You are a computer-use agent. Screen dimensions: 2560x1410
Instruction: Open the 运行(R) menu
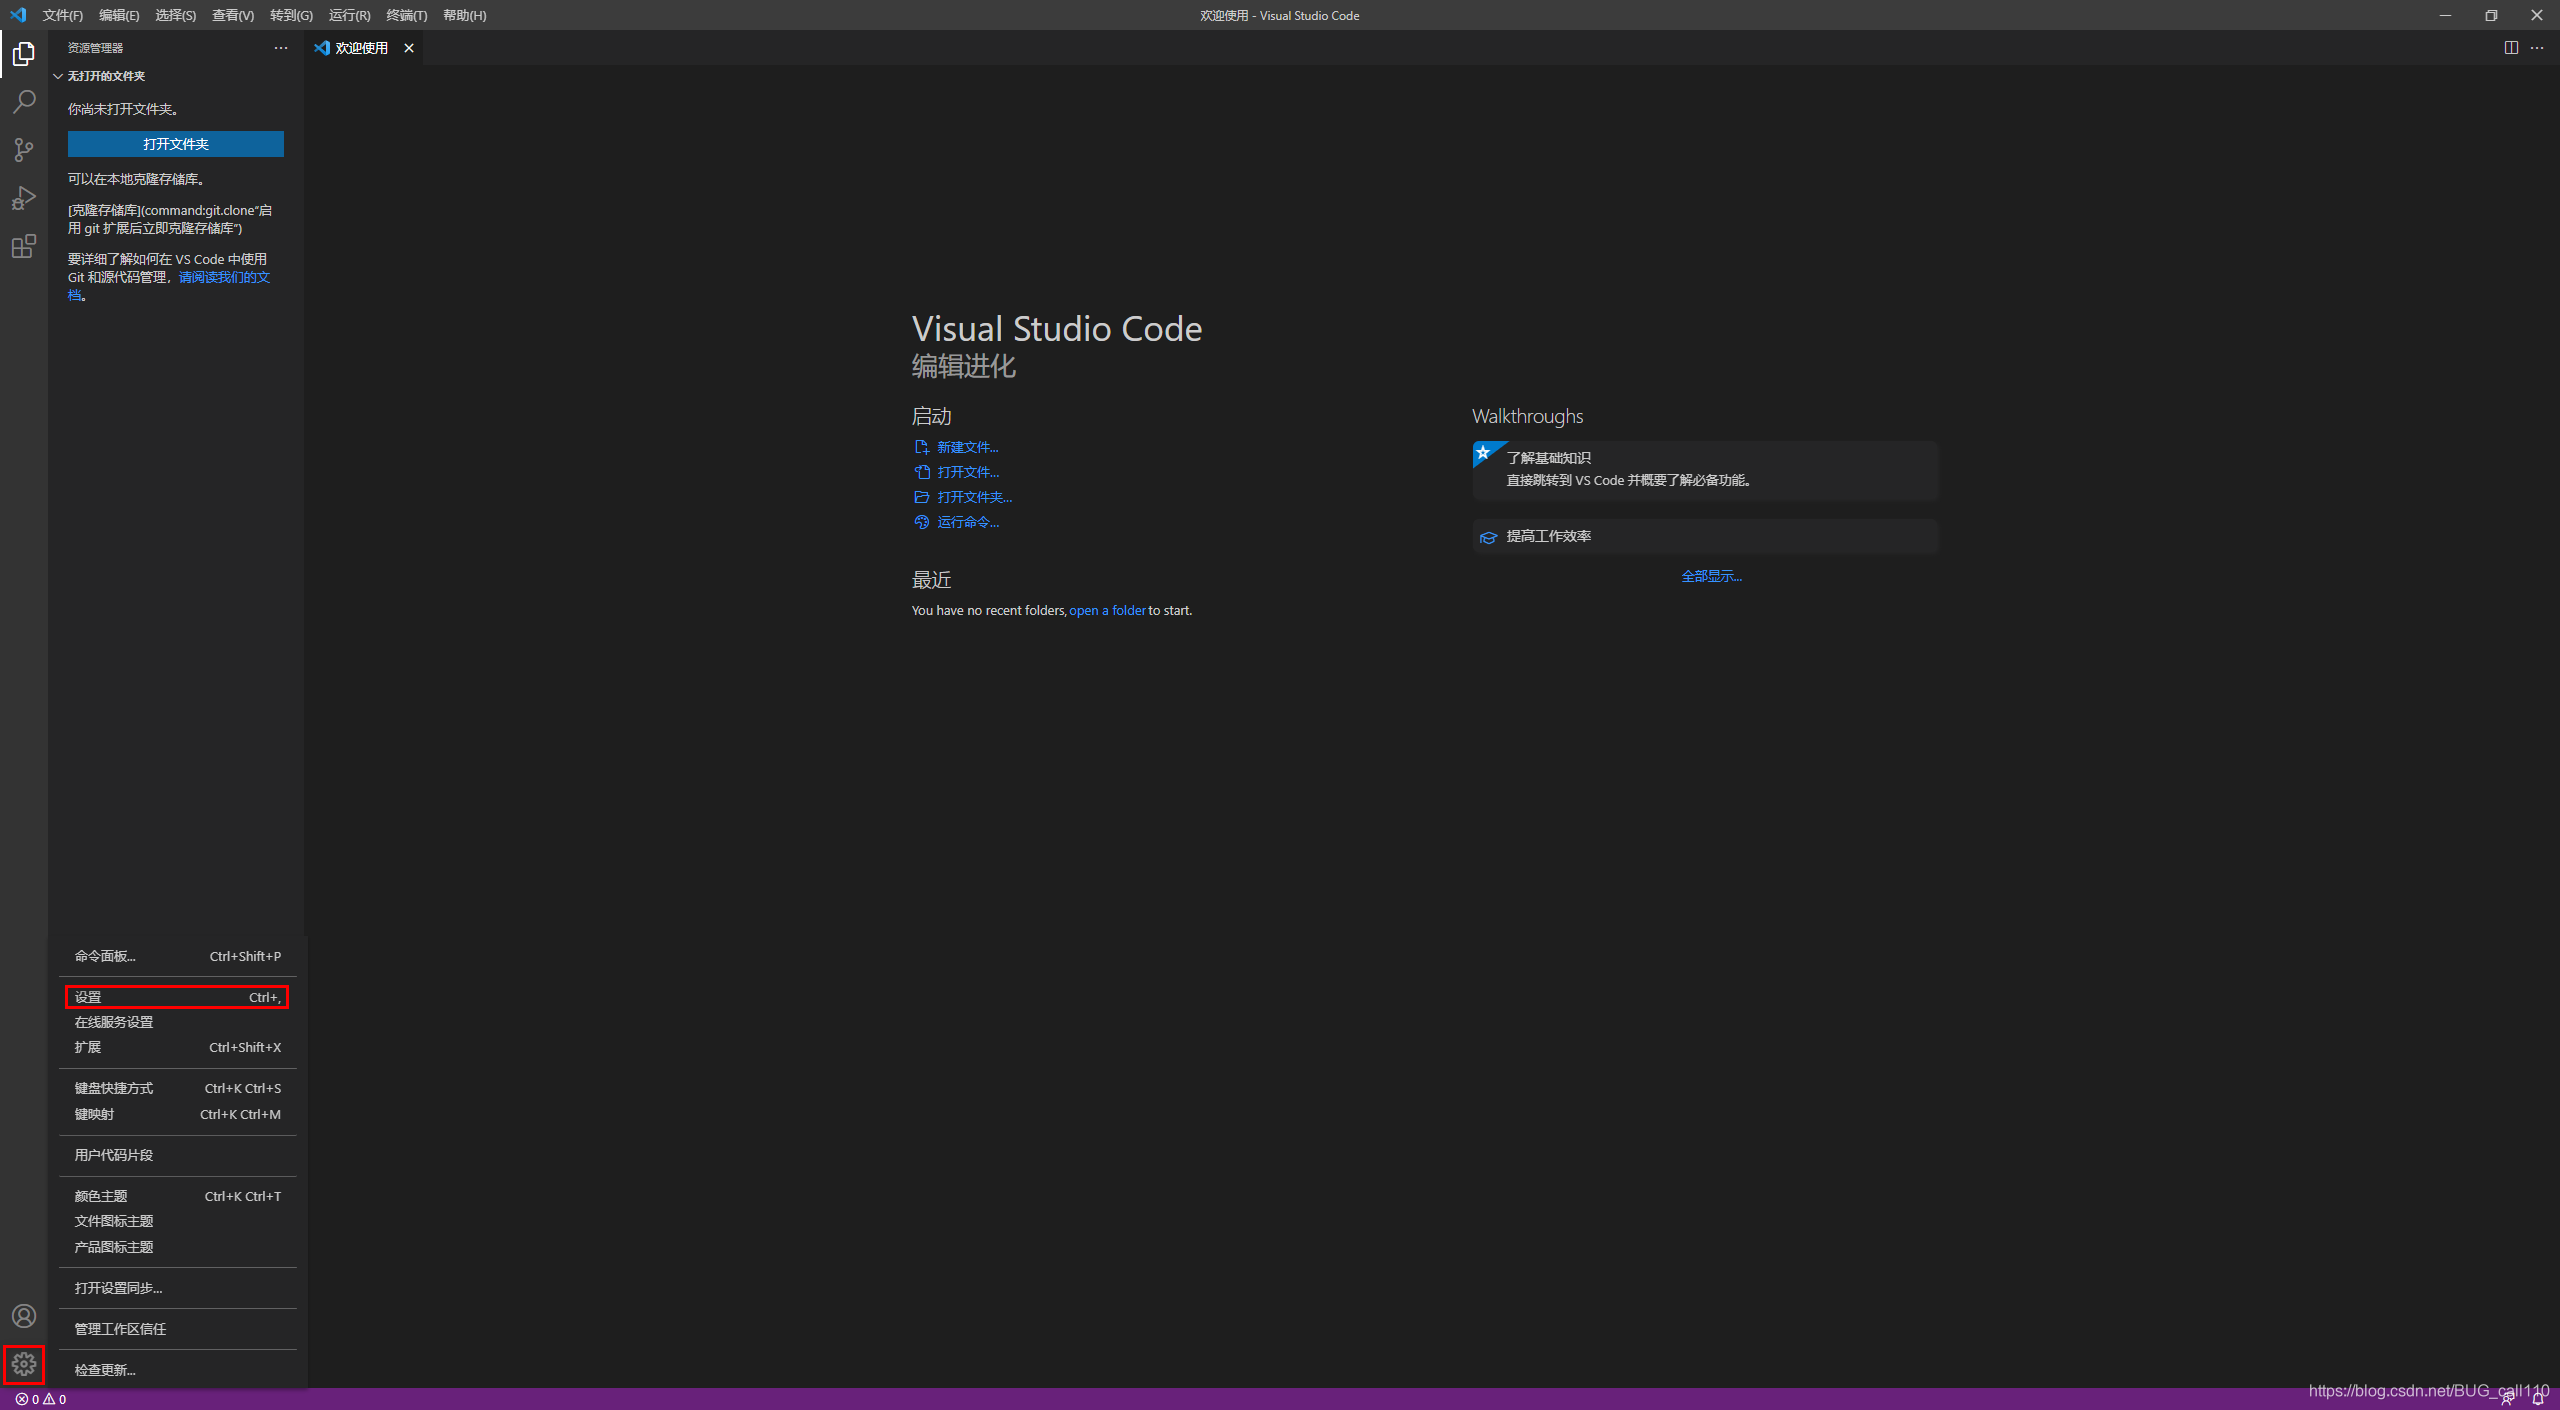pos(349,15)
